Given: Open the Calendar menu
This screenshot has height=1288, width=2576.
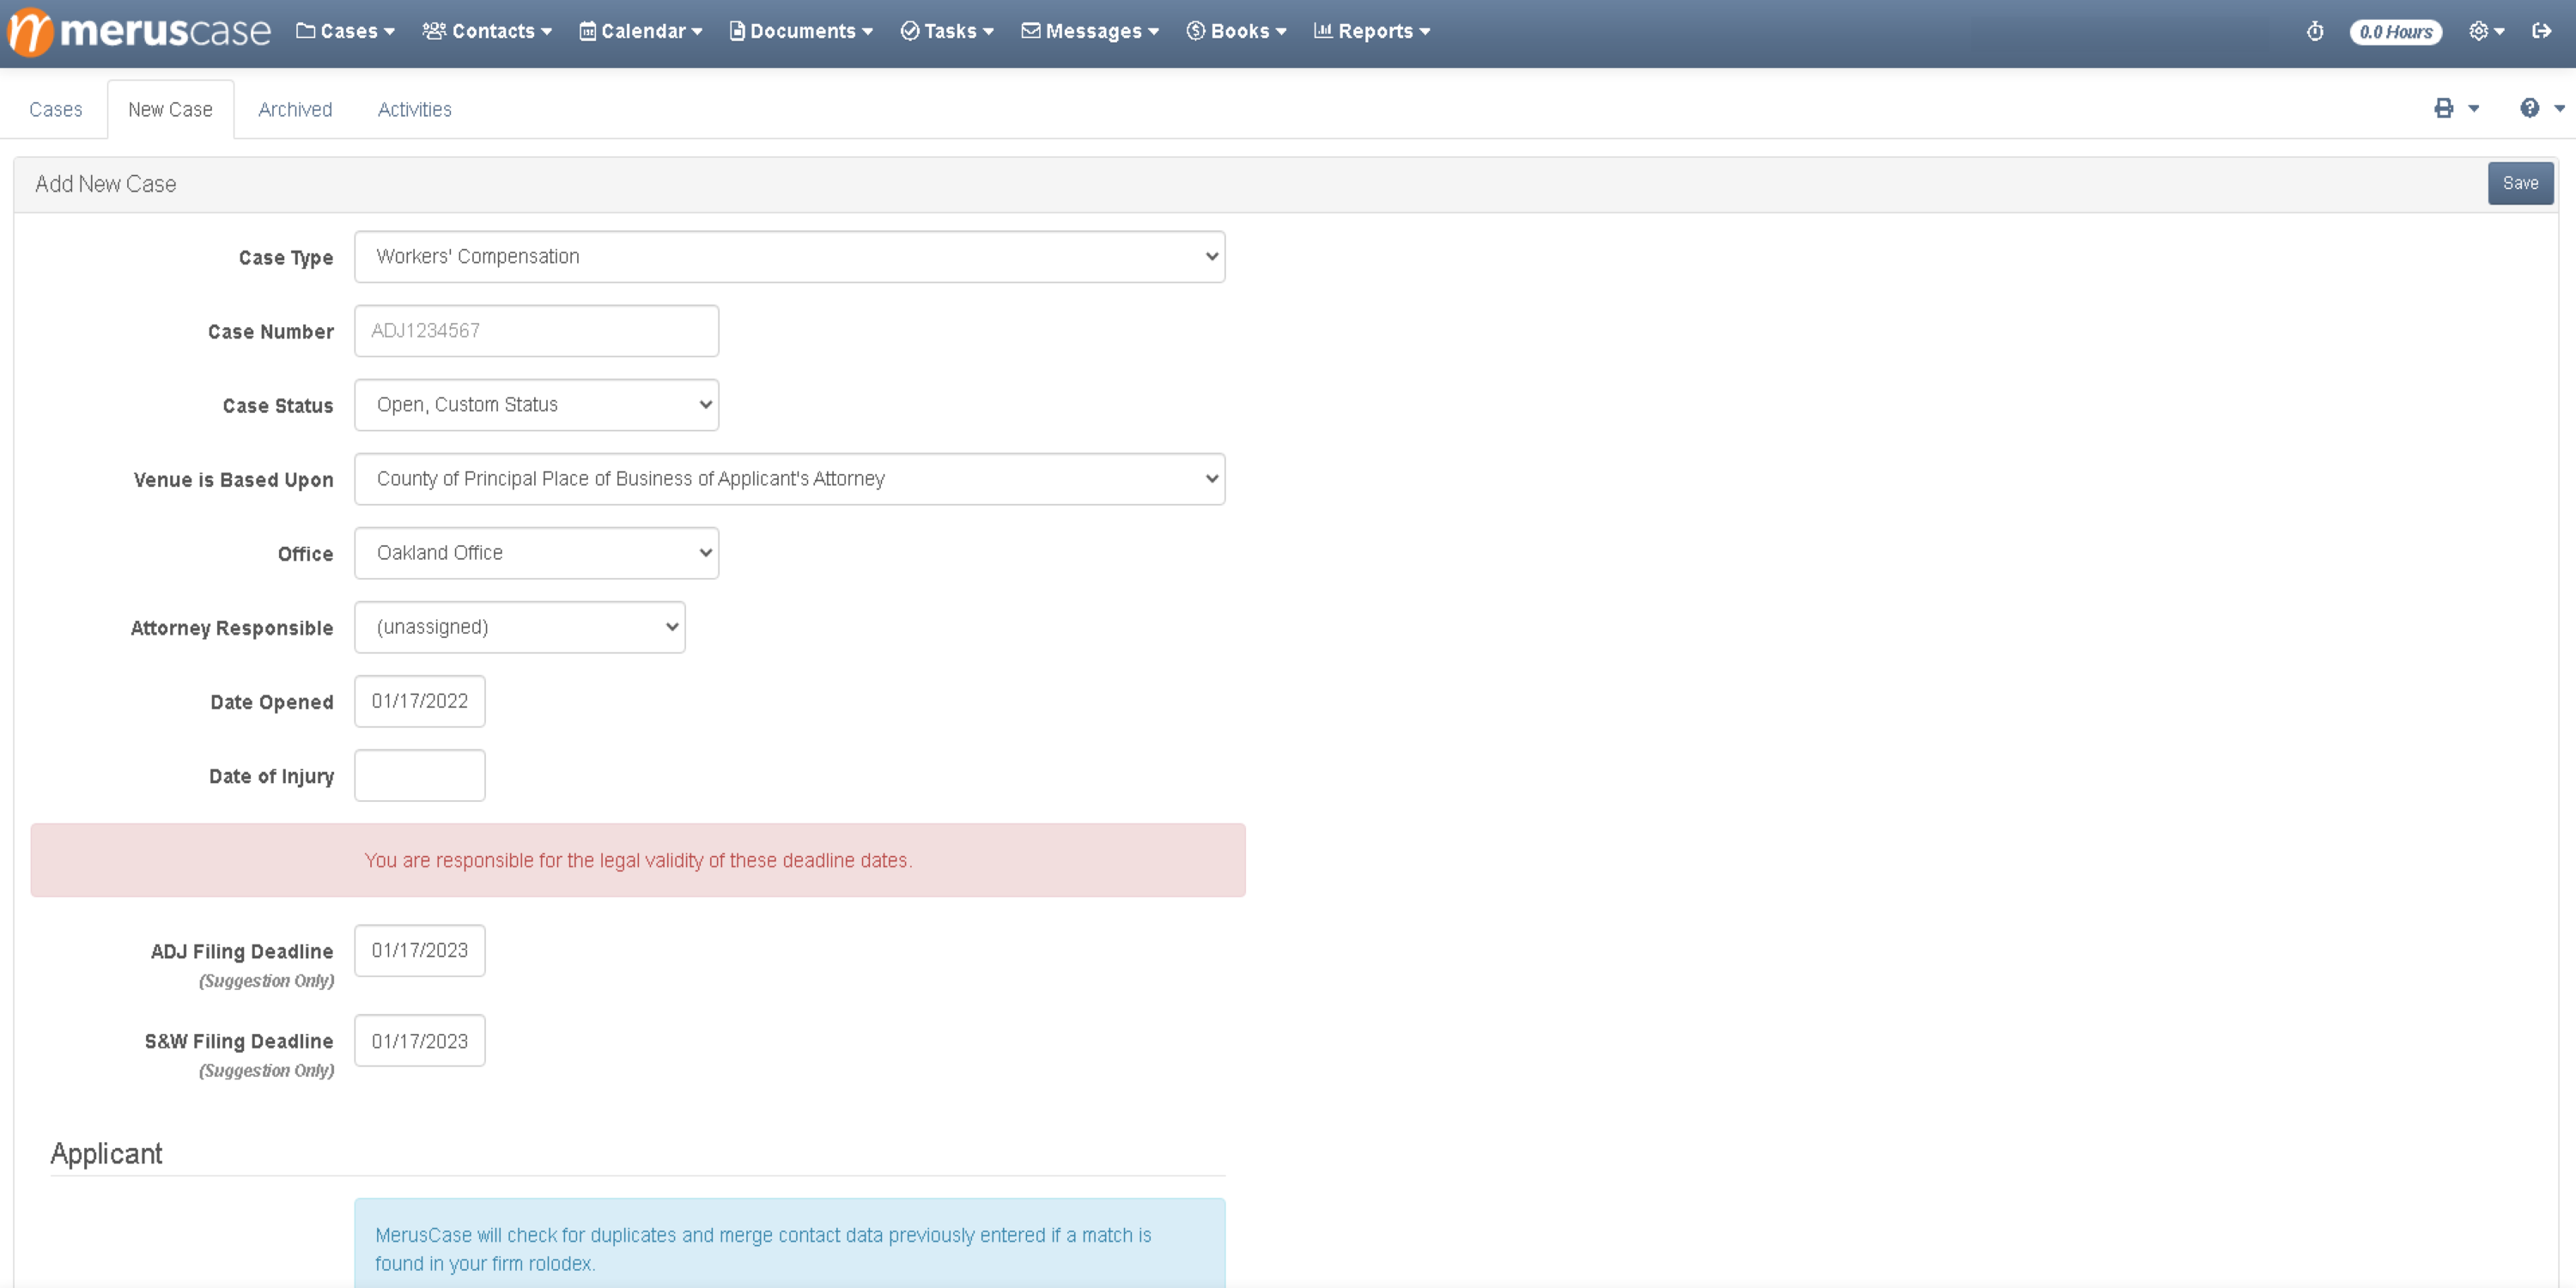Looking at the screenshot, I should [641, 31].
